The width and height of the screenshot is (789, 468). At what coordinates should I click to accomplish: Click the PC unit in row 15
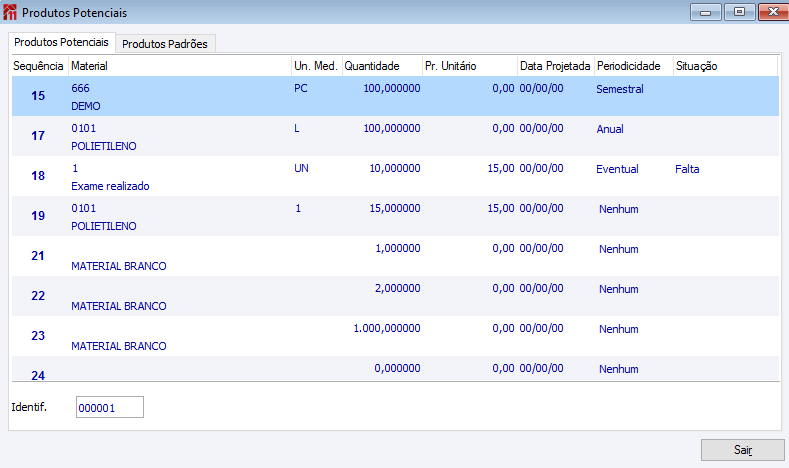coord(300,88)
